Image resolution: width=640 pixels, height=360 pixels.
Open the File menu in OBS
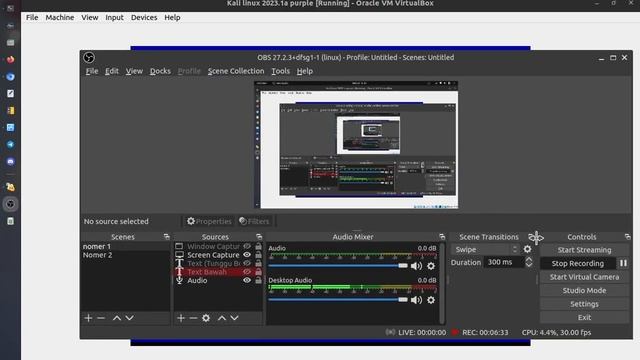tap(92, 71)
